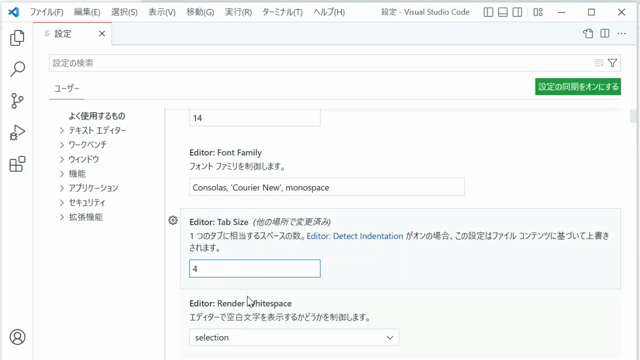This screenshot has width=640, height=360.
Task: Open the 移動(G) menu
Action: pyautogui.click(x=200, y=12)
